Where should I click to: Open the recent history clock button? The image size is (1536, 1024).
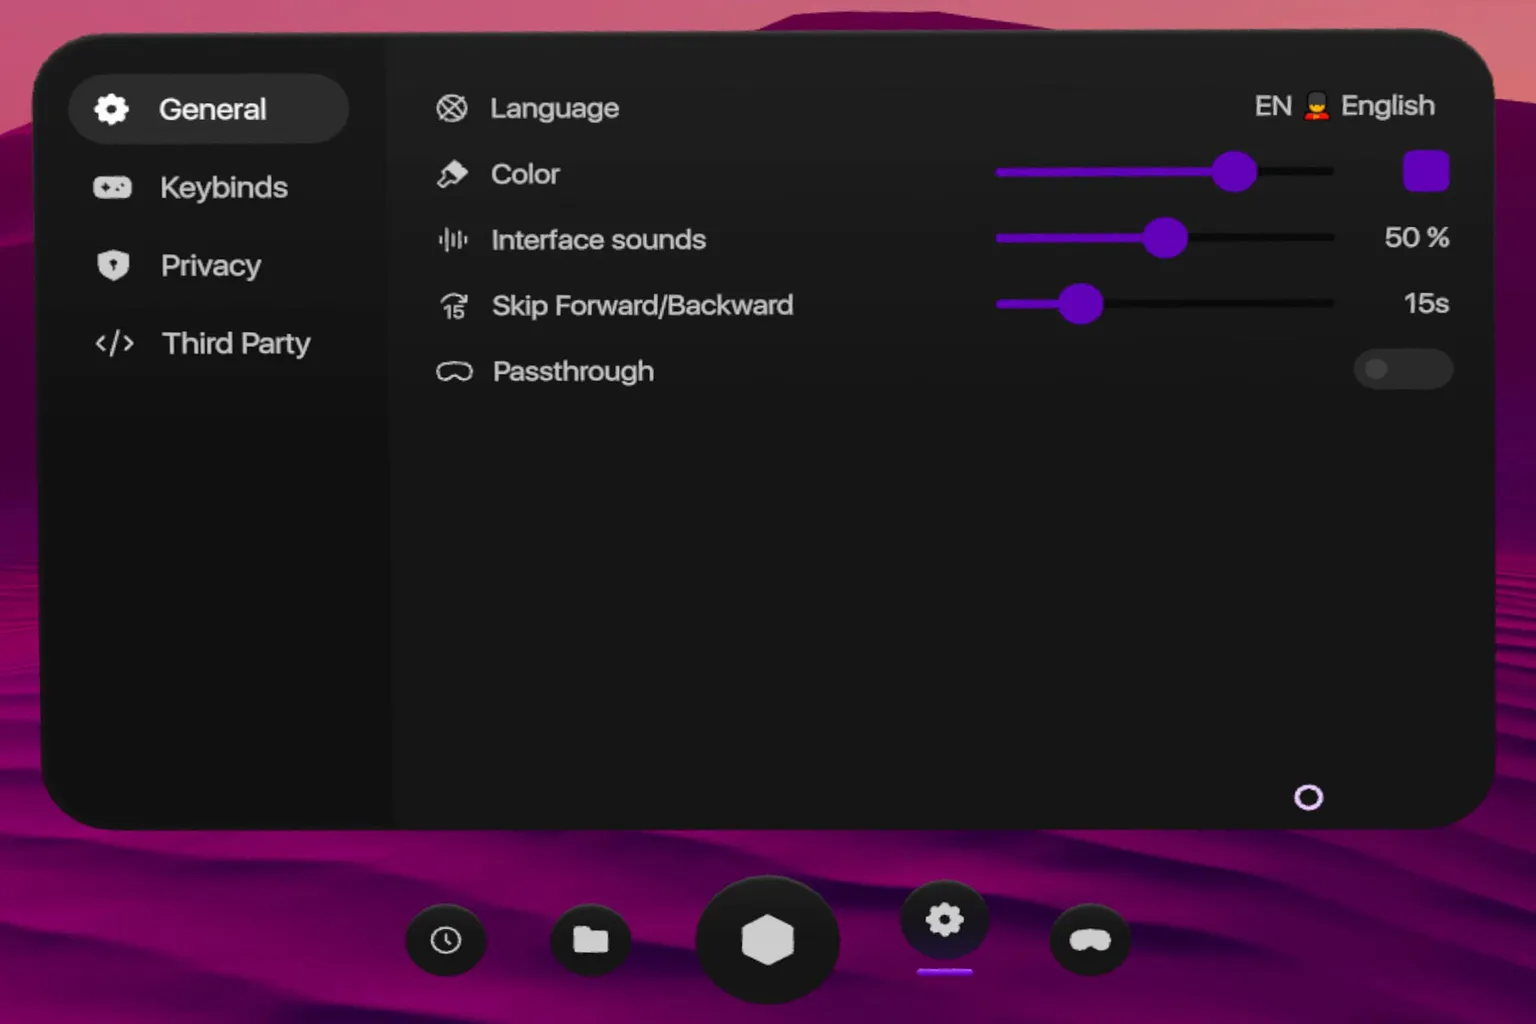point(446,940)
